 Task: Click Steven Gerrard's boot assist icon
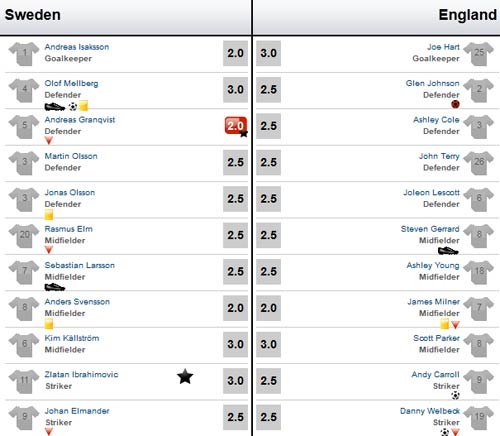pos(448,250)
